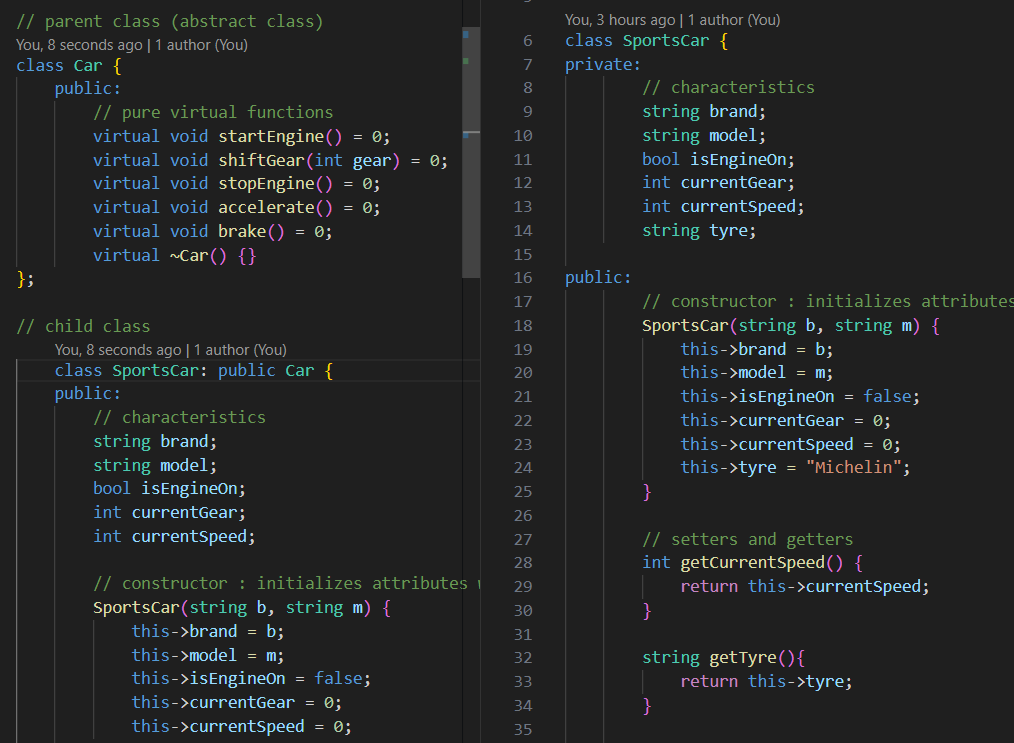This screenshot has width=1014, height=743.
Task: Click 'int currentSpeed;' in the left editor
Action: pyautogui.click(x=174, y=537)
